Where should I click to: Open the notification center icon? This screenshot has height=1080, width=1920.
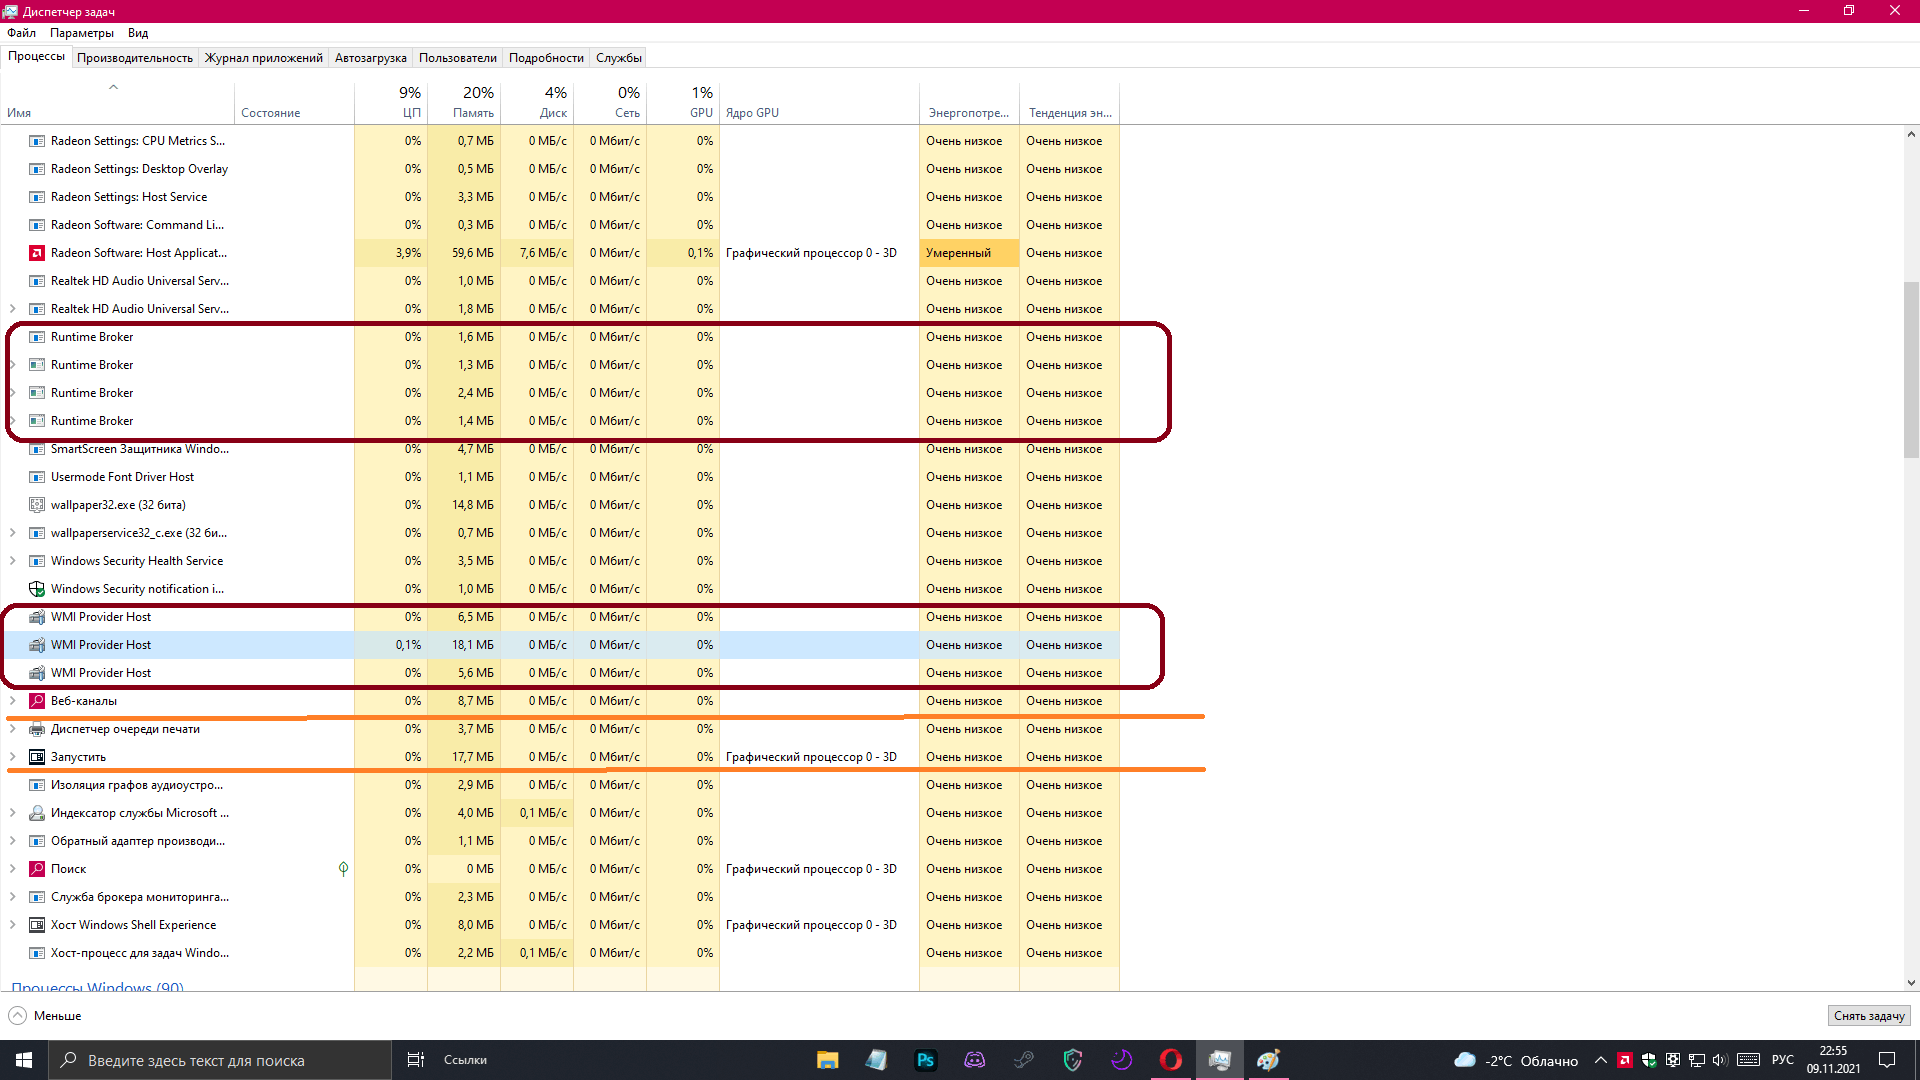pyautogui.click(x=1887, y=1060)
